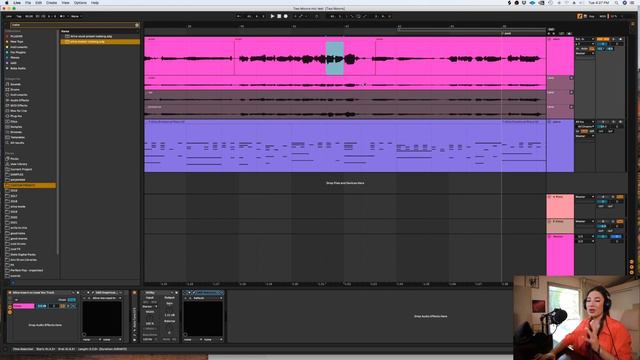The image size is (640, 360).
Task: Open the Create menu
Action: pyautogui.click(x=51, y=3)
